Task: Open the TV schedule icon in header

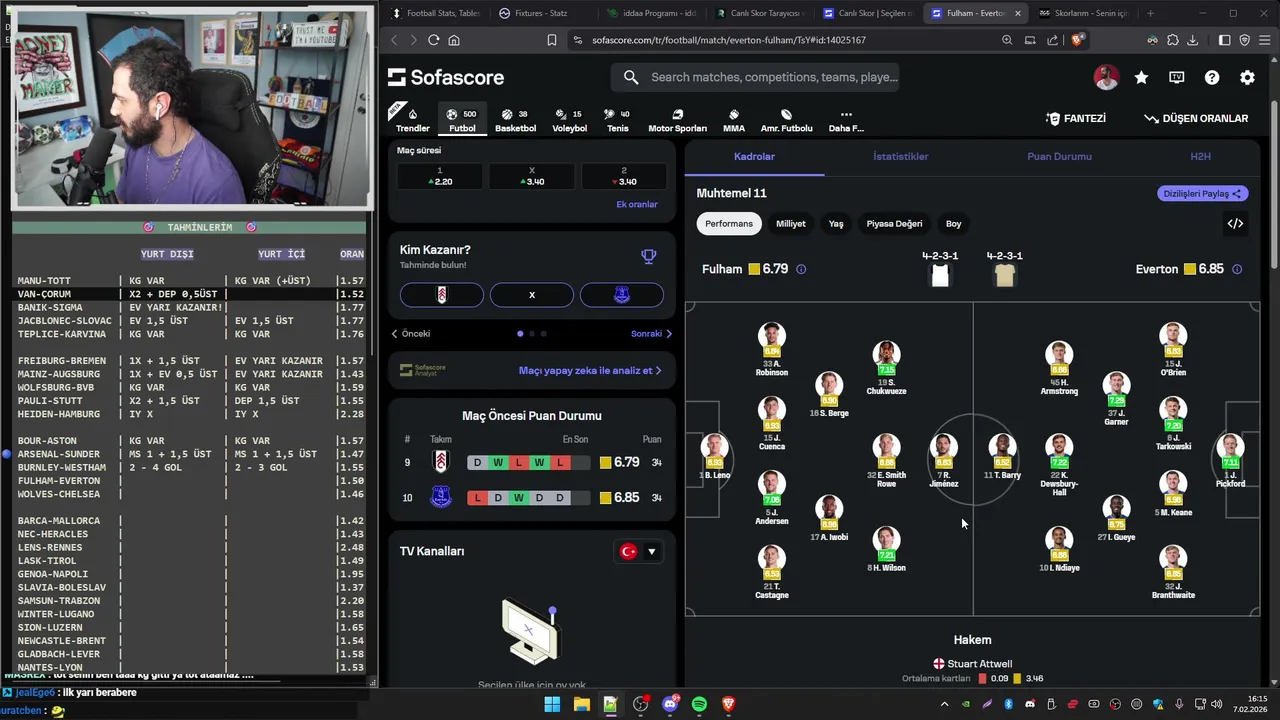Action: [x=1177, y=78]
